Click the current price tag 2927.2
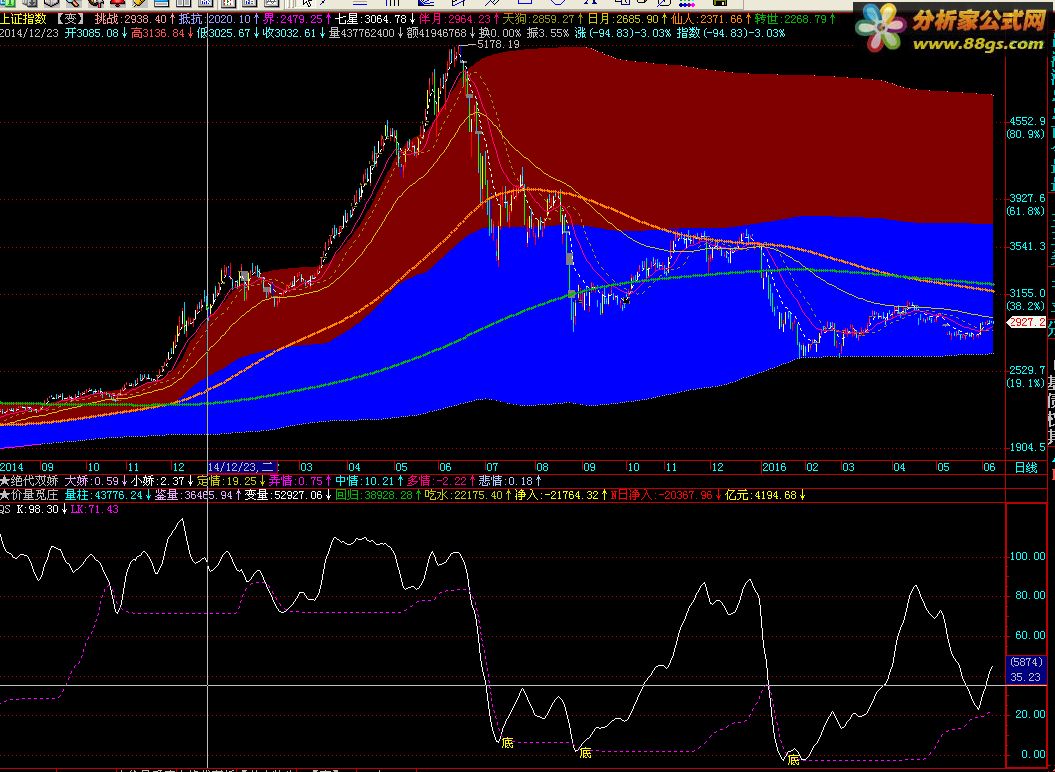The image size is (1055, 772). (1026, 322)
